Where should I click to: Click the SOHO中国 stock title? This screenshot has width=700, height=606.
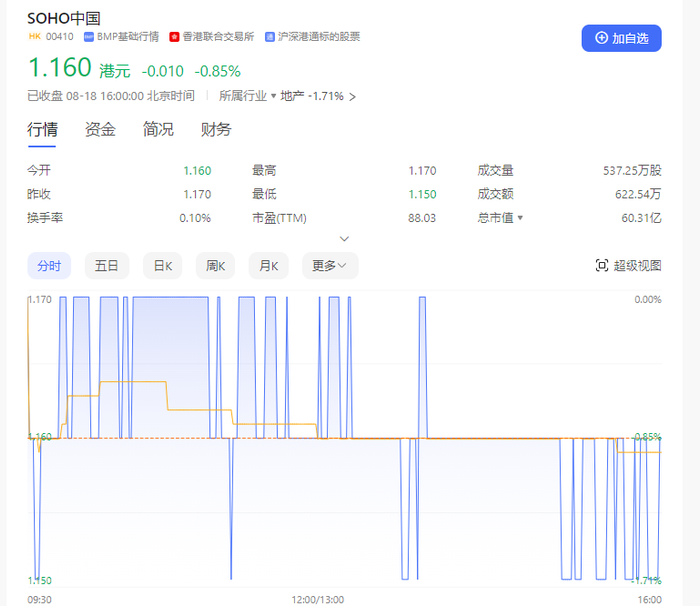pyautogui.click(x=64, y=18)
